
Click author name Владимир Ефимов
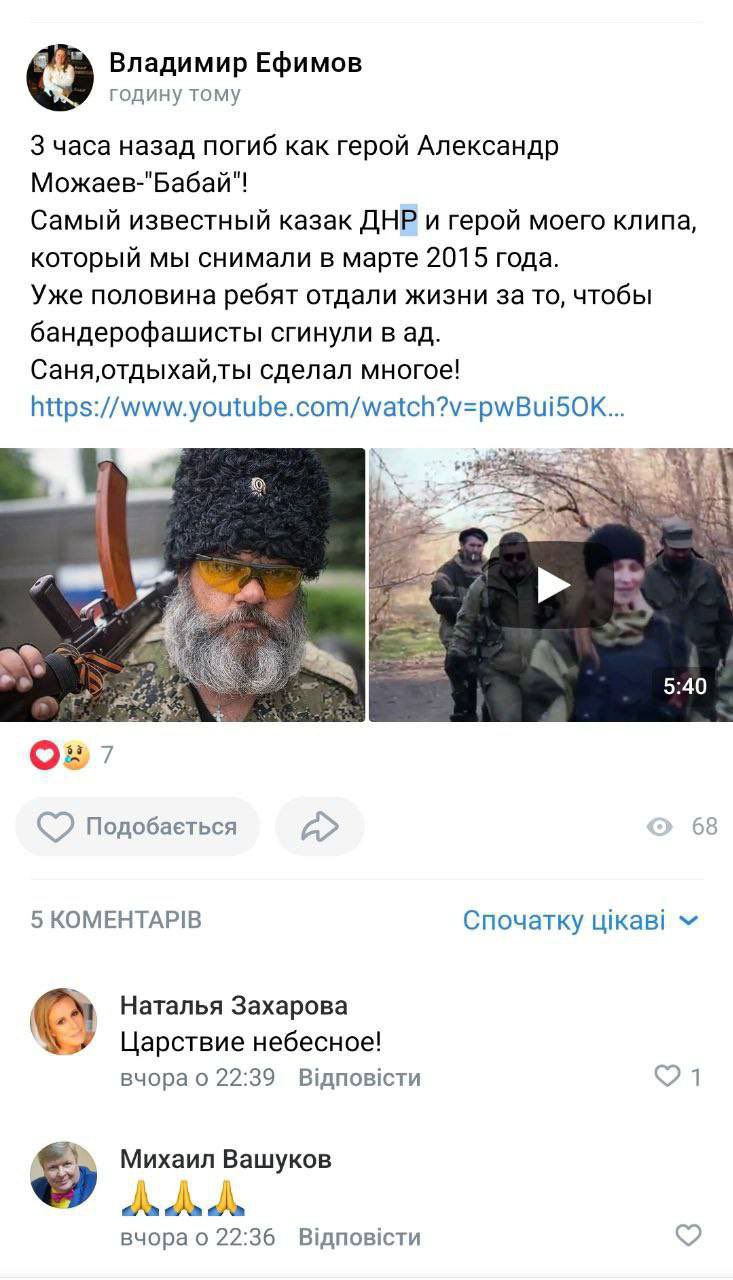click(235, 63)
